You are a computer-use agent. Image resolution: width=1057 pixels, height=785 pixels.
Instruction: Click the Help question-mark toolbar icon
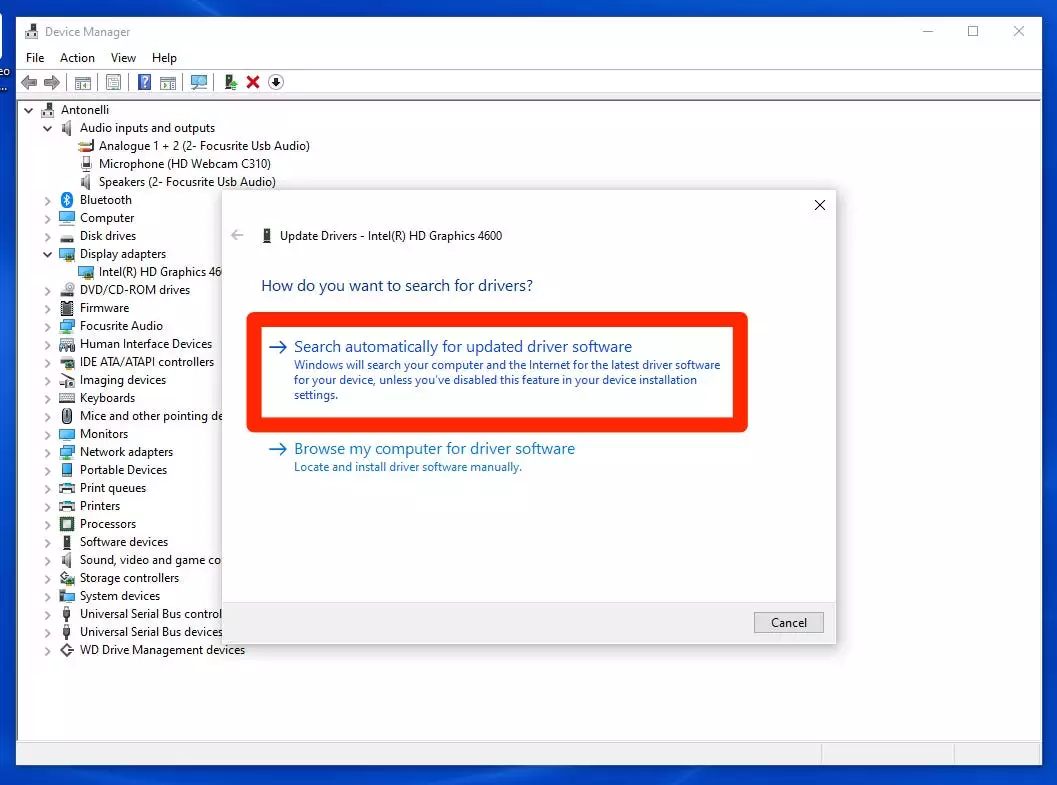click(x=144, y=82)
